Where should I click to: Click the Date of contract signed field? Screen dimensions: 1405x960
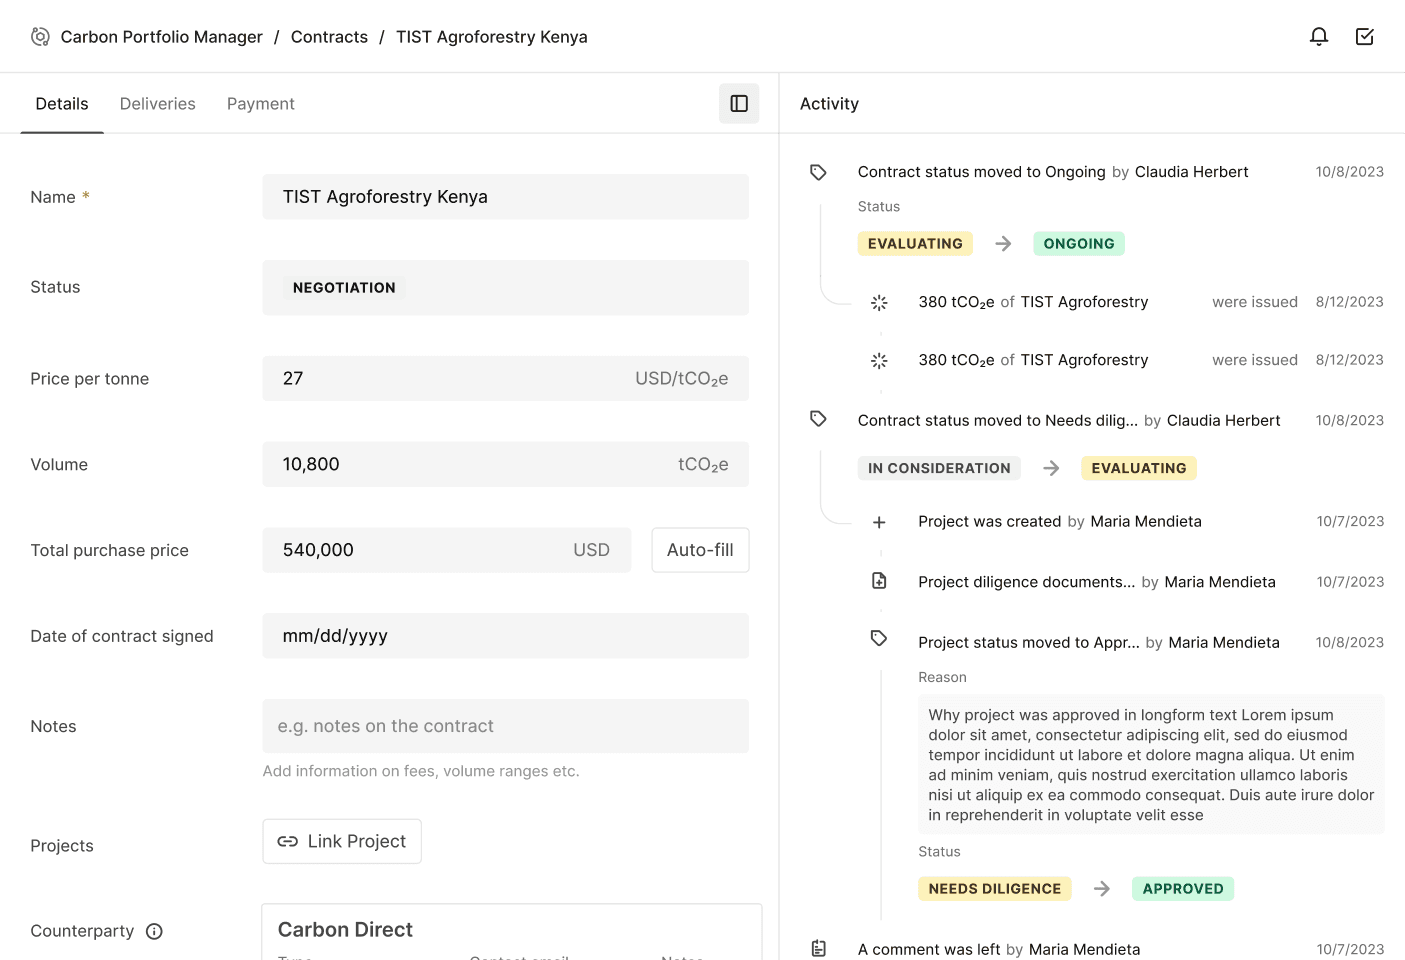[506, 636]
